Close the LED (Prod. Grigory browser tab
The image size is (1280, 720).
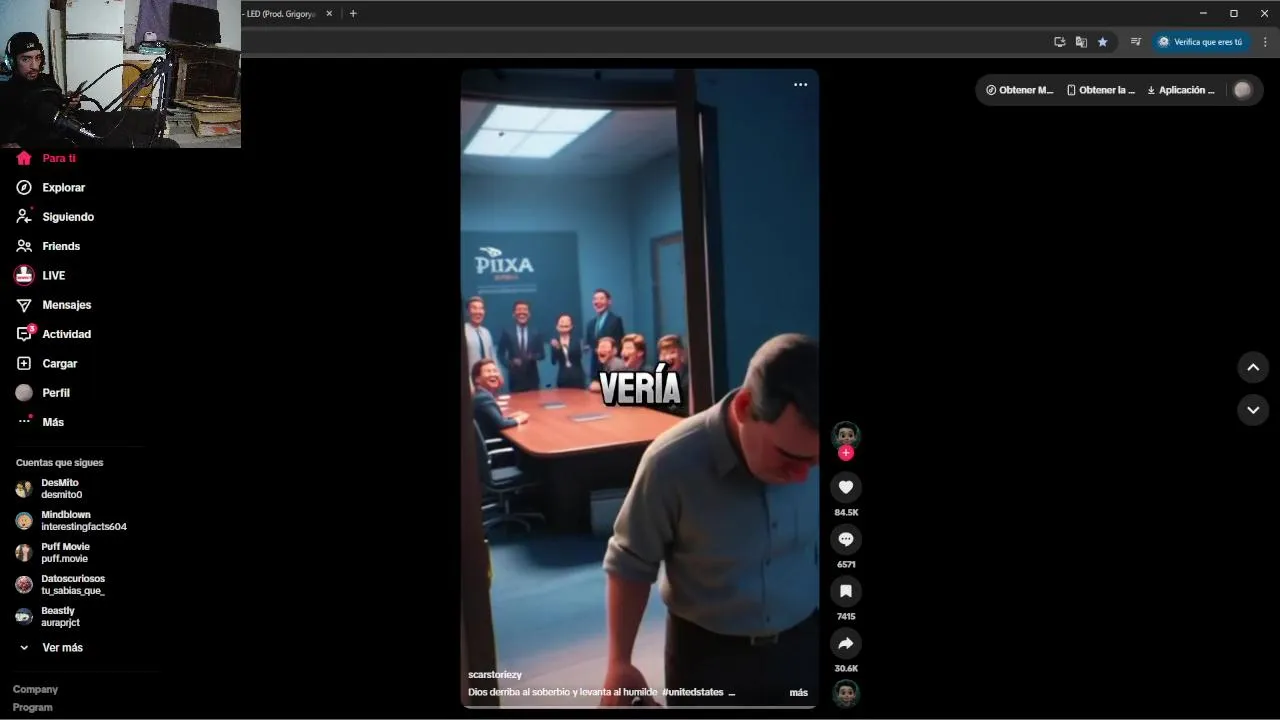[x=329, y=14]
